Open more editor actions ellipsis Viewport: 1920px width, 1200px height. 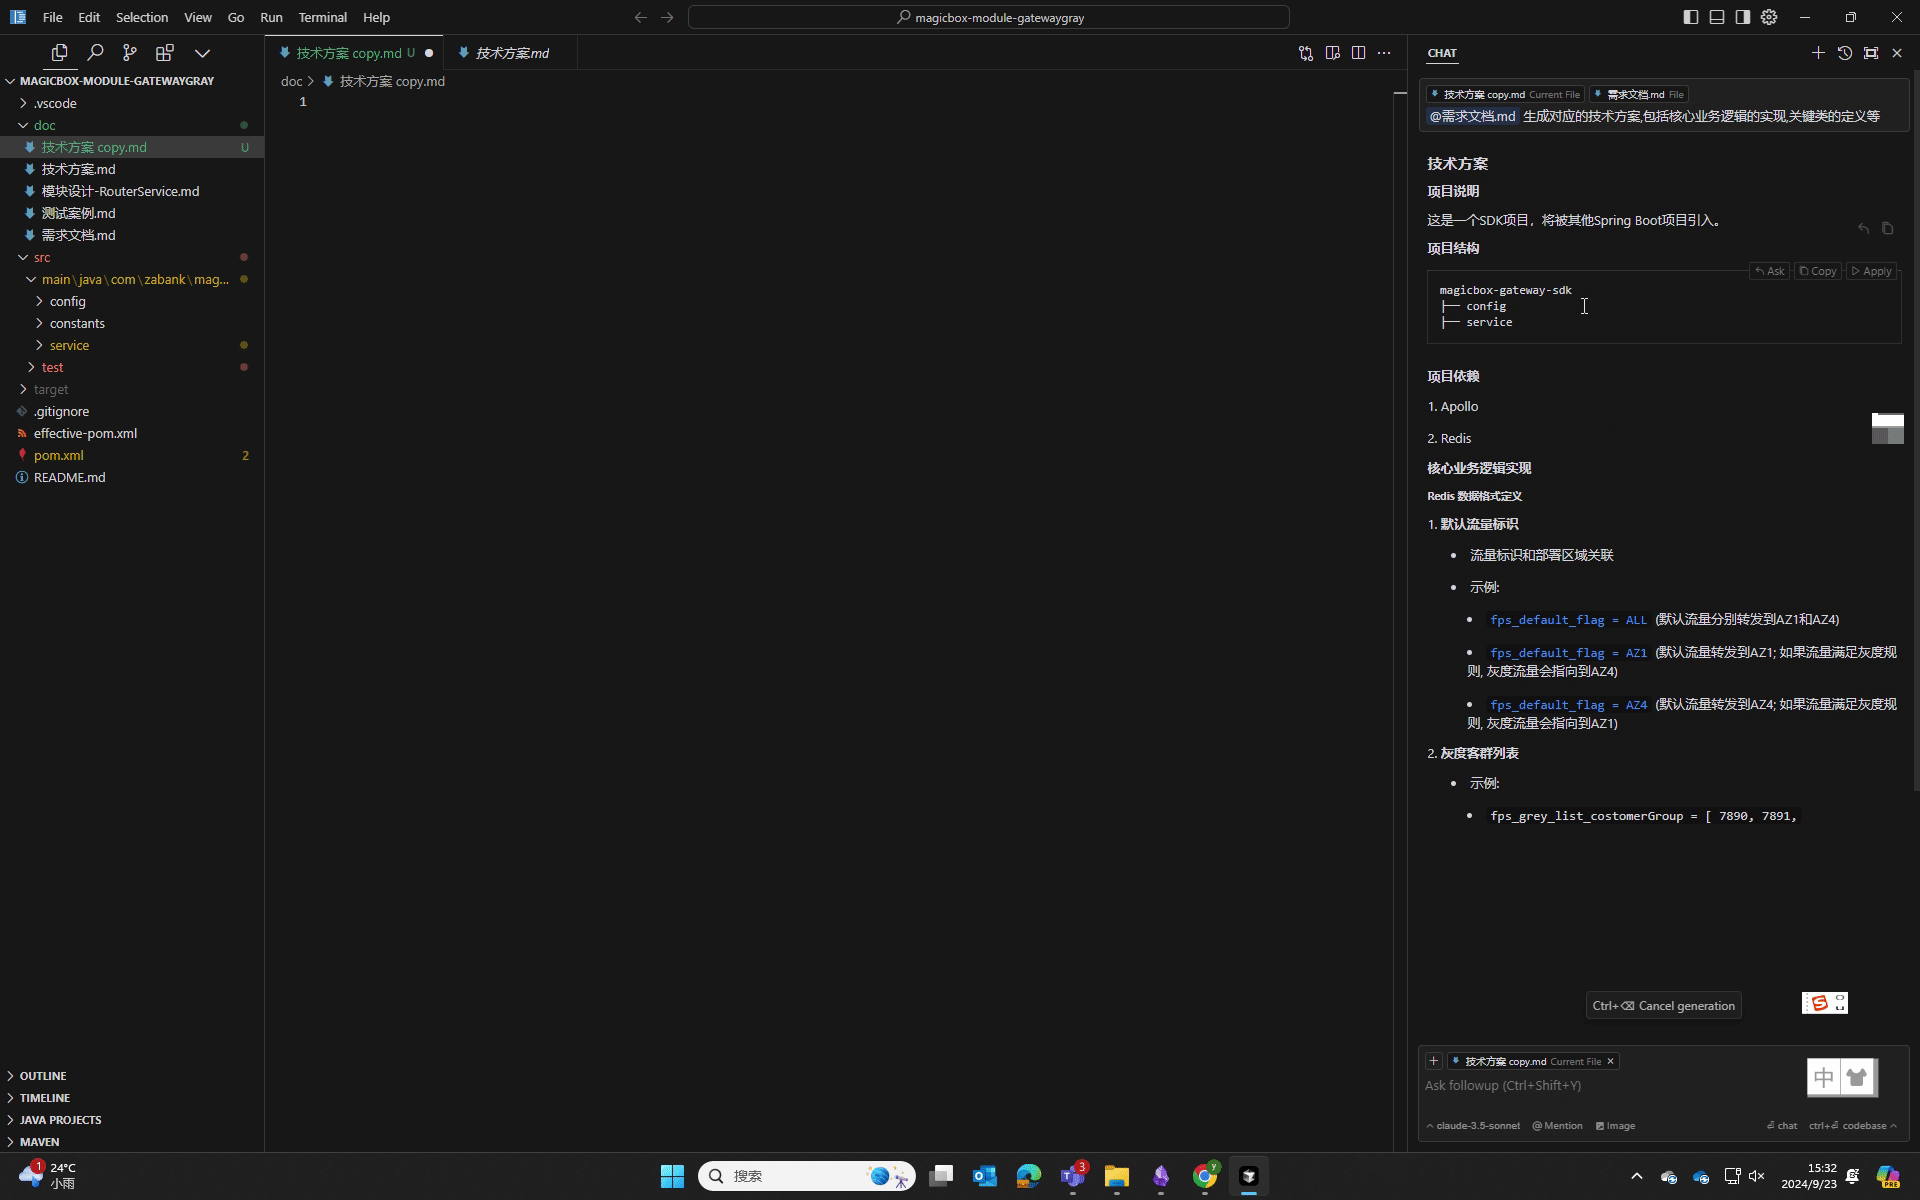1384,53
